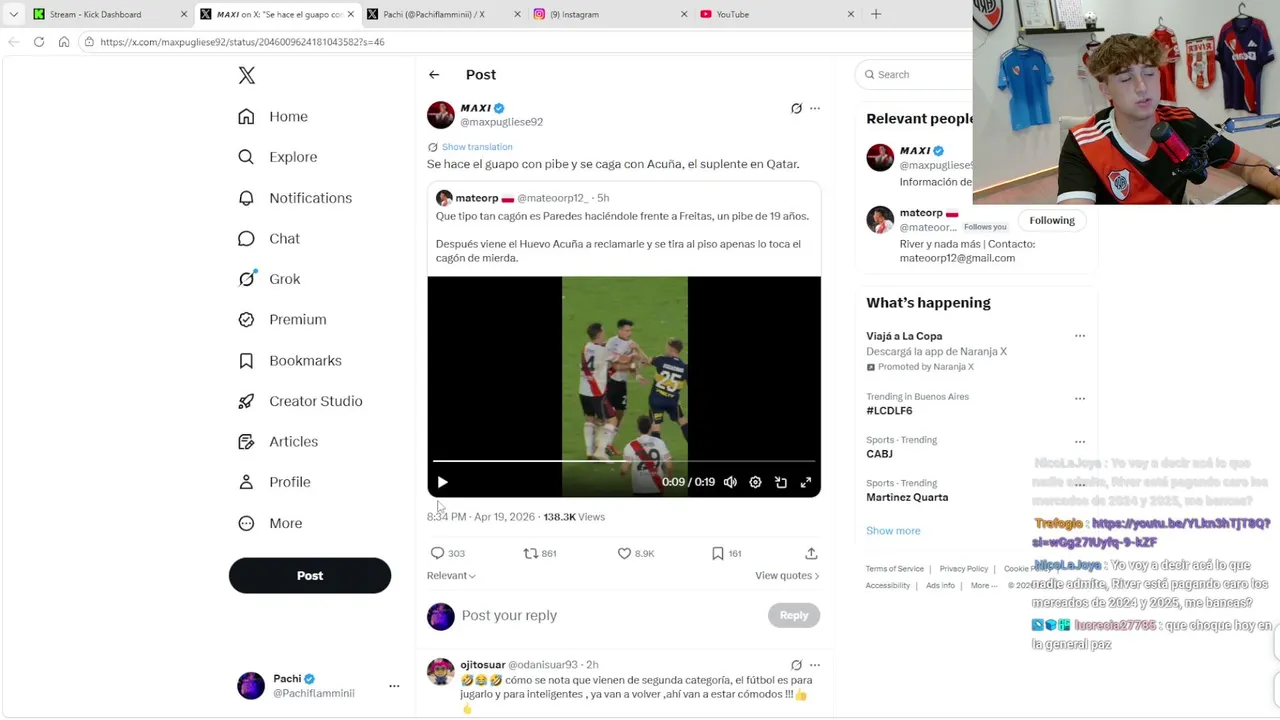The image size is (1280, 720).
Task: Go back using the Post arrow
Action: (434, 75)
